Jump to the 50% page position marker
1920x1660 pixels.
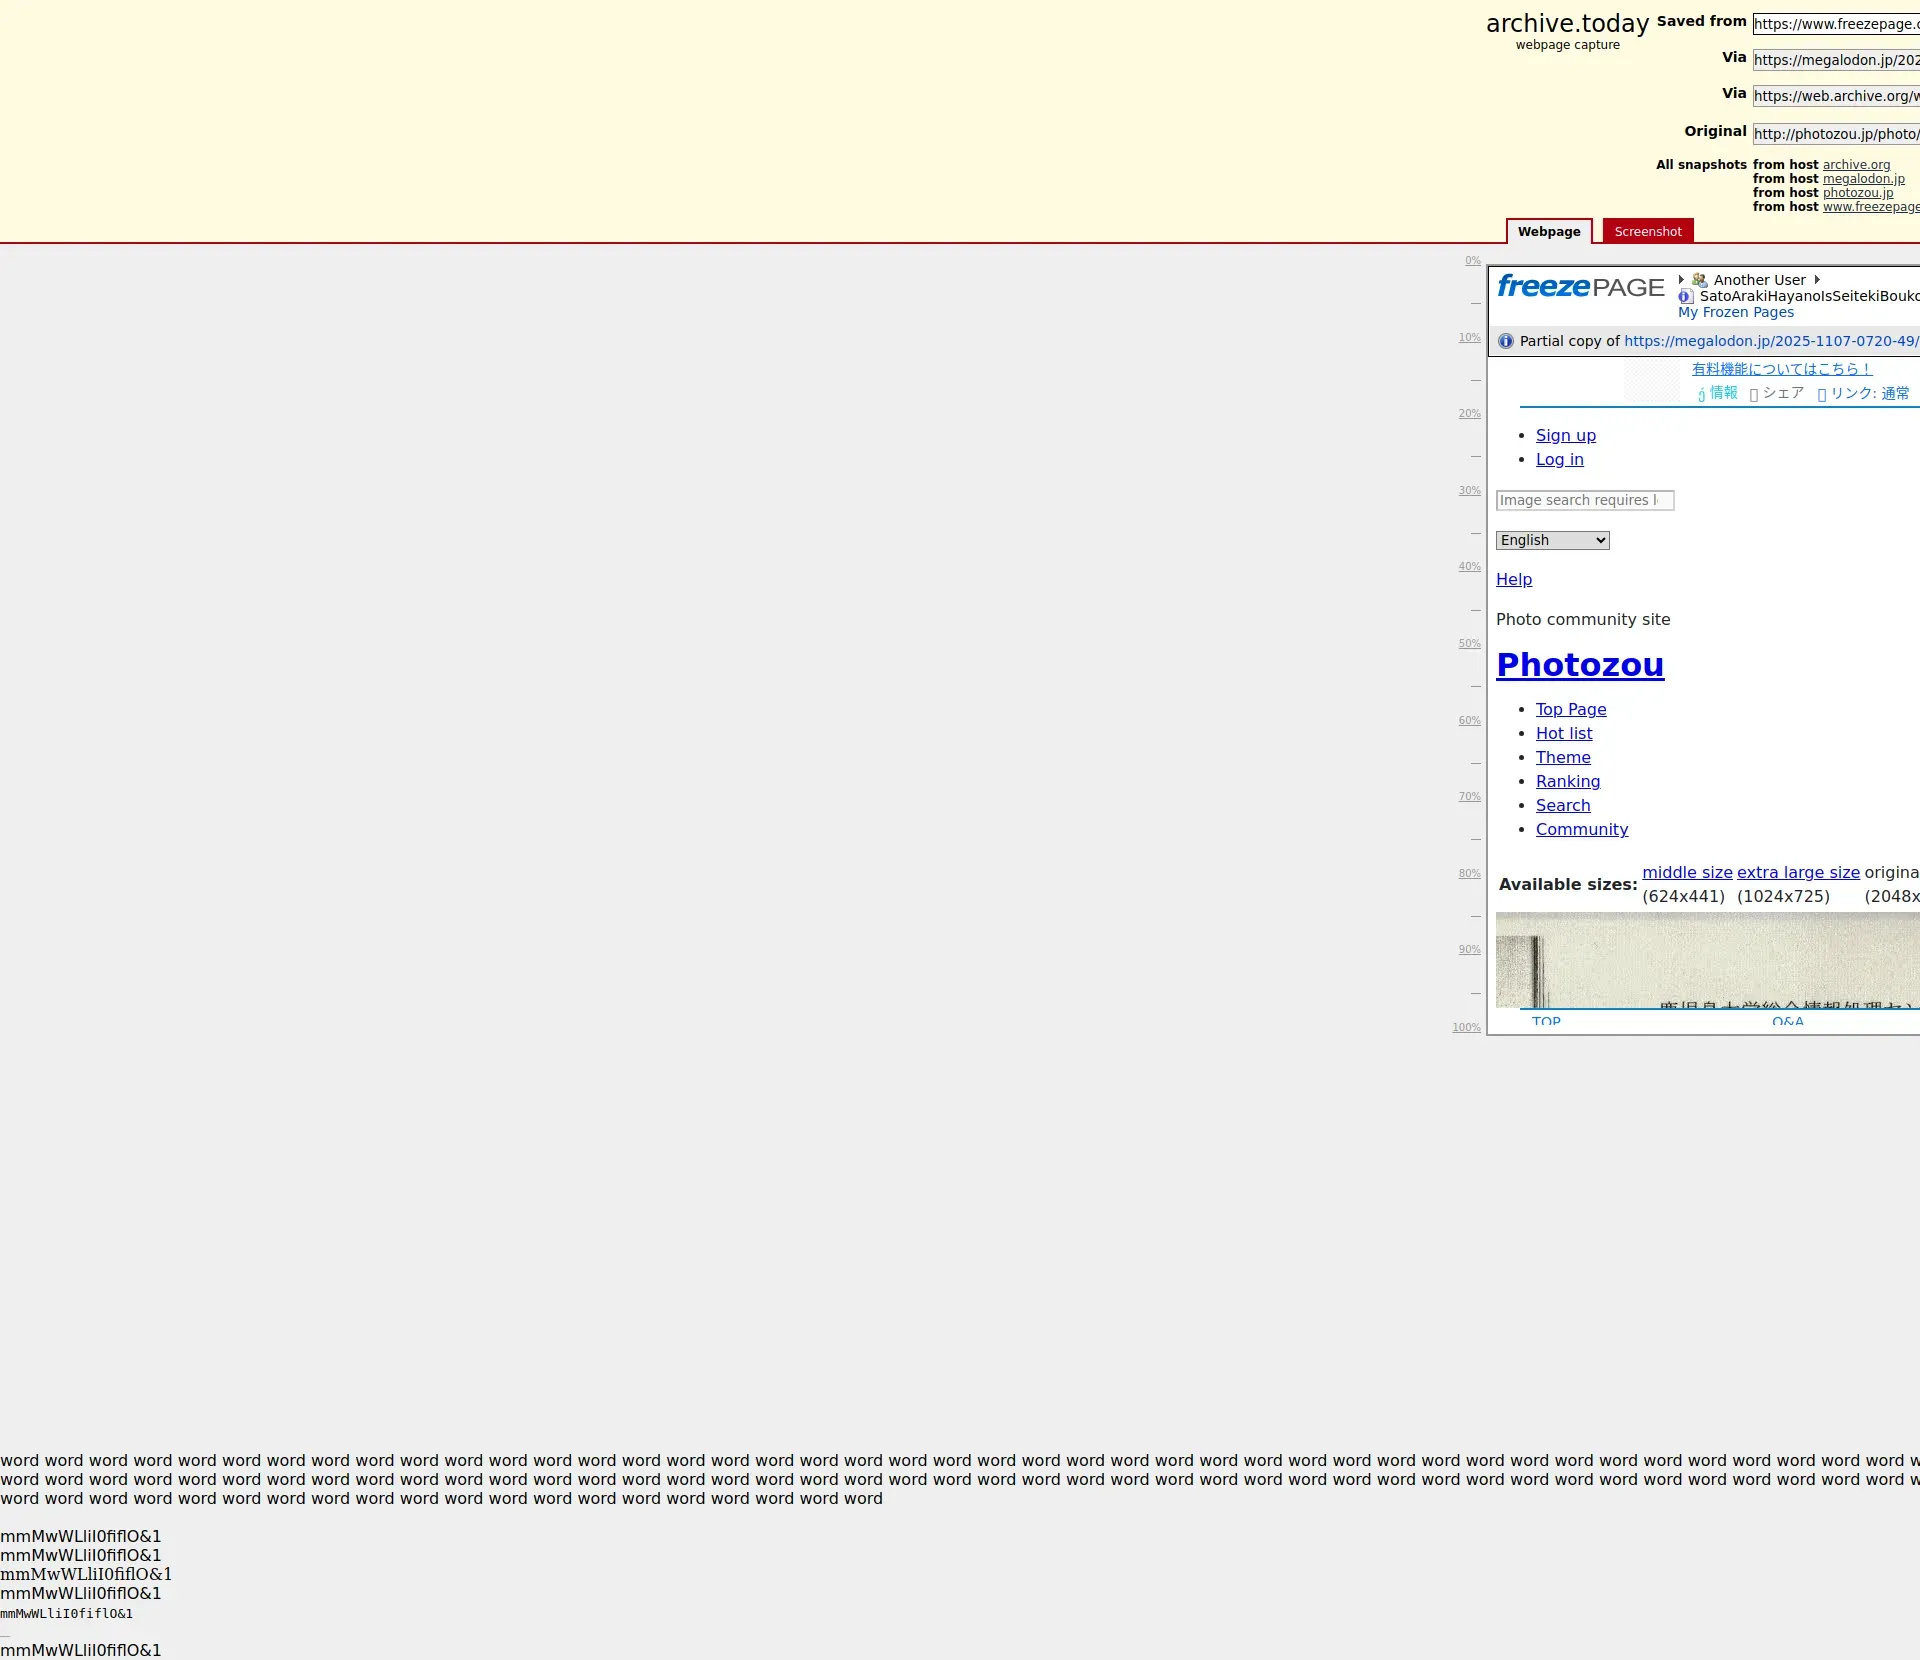click(1468, 643)
